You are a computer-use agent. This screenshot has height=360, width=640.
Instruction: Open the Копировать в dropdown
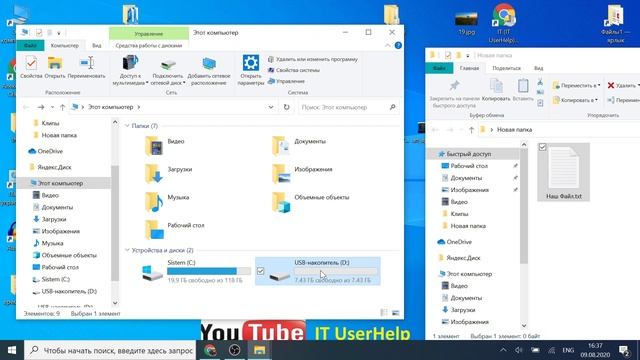pyautogui.click(x=575, y=100)
